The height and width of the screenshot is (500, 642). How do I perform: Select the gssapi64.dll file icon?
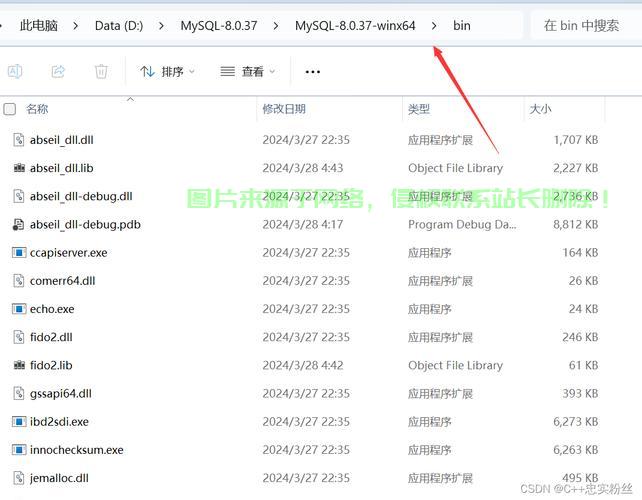click(x=19, y=394)
